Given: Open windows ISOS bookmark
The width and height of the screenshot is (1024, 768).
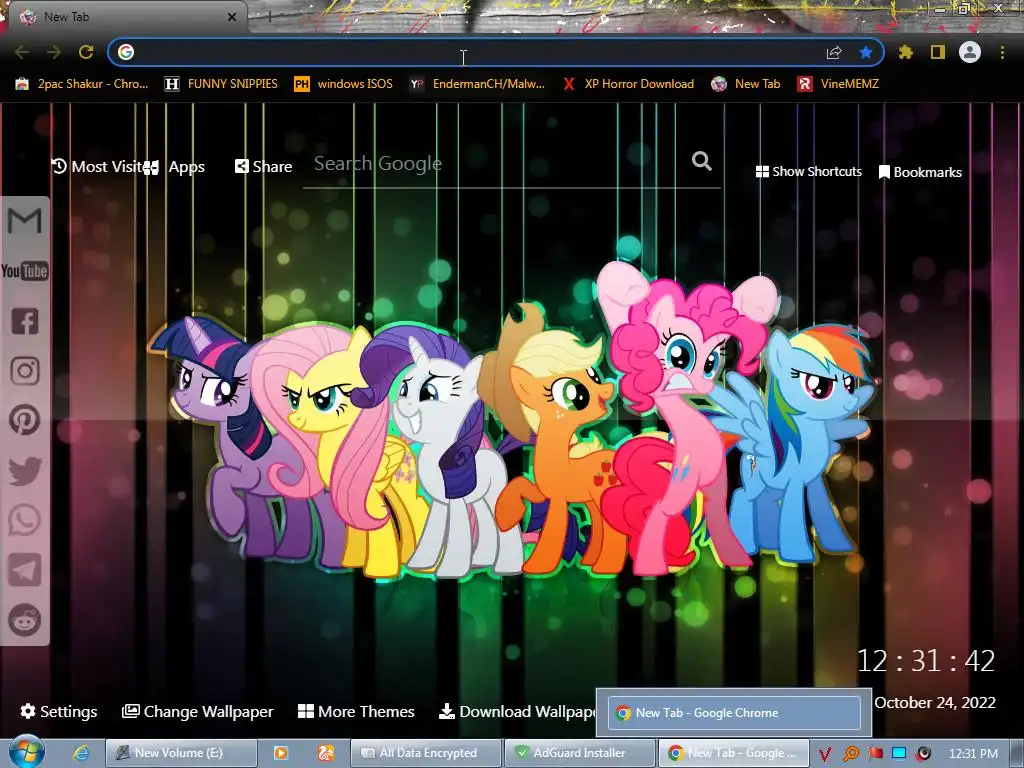Looking at the screenshot, I should (344, 84).
